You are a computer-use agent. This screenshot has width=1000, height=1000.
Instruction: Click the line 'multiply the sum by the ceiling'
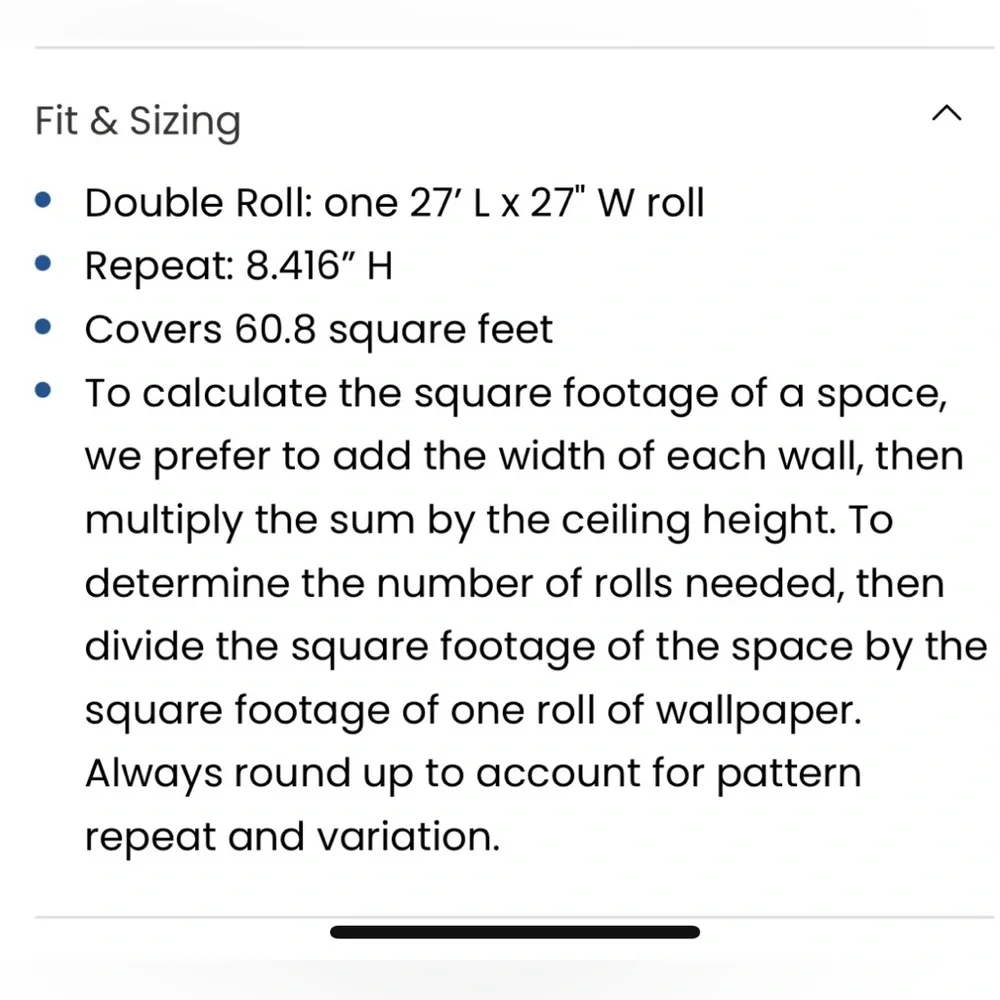click(489, 520)
